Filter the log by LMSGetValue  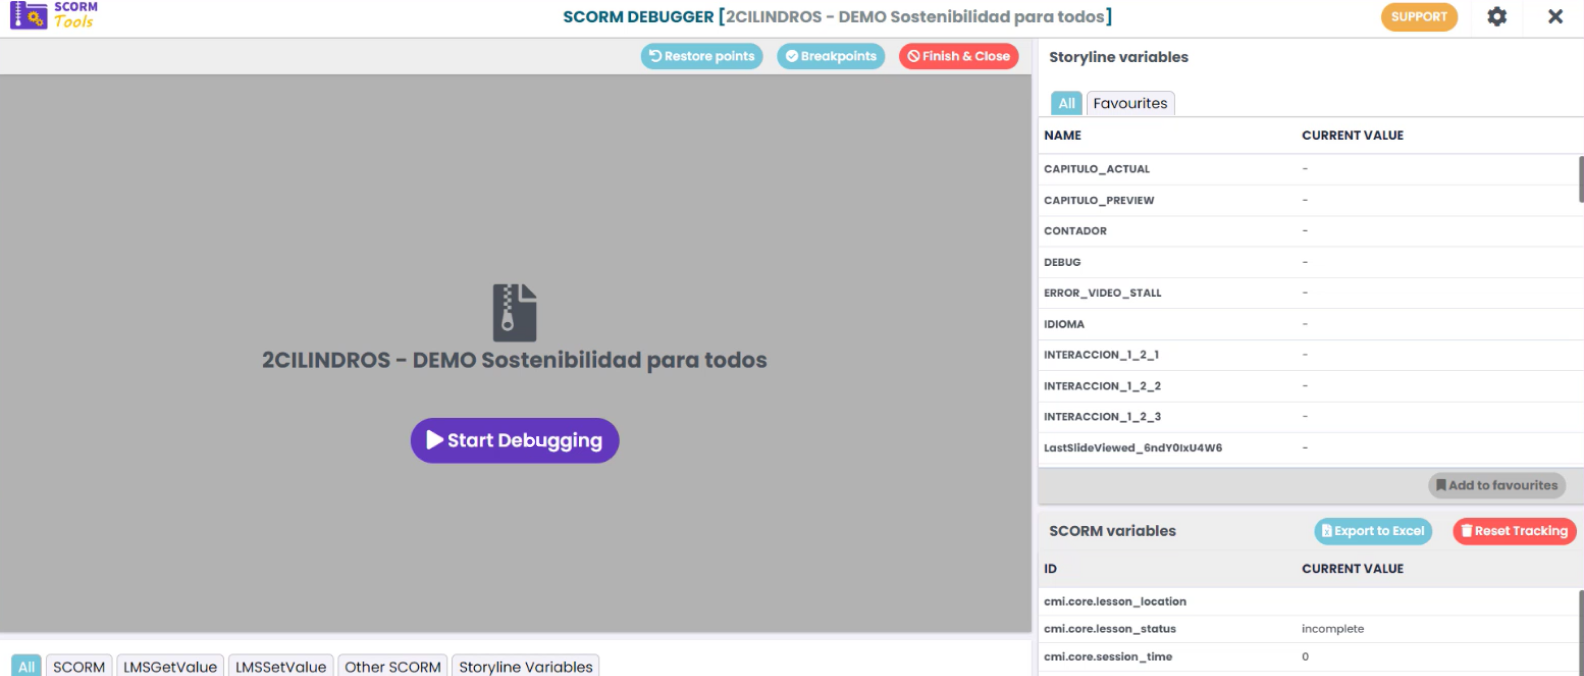coord(170,667)
